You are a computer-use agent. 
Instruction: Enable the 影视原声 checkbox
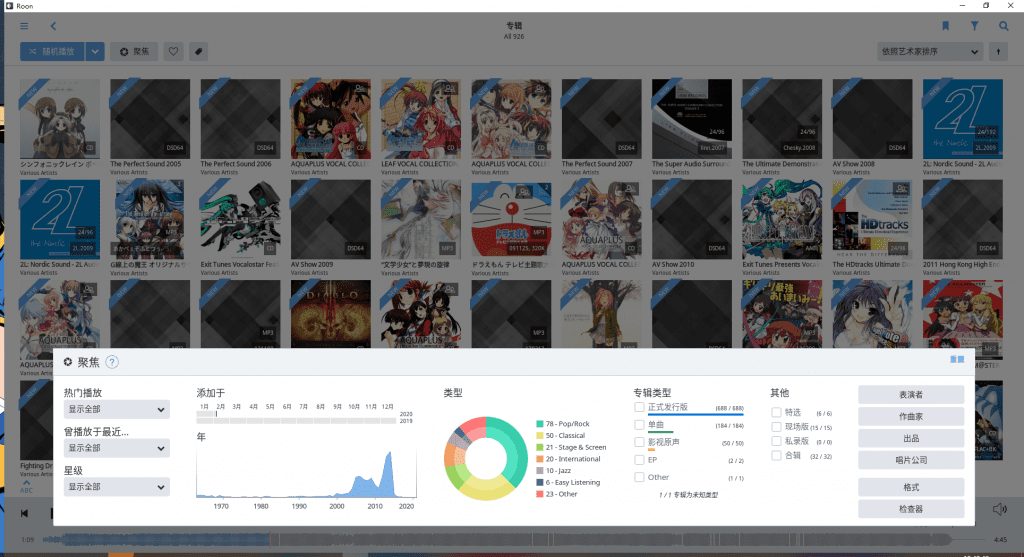pos(640,442)
